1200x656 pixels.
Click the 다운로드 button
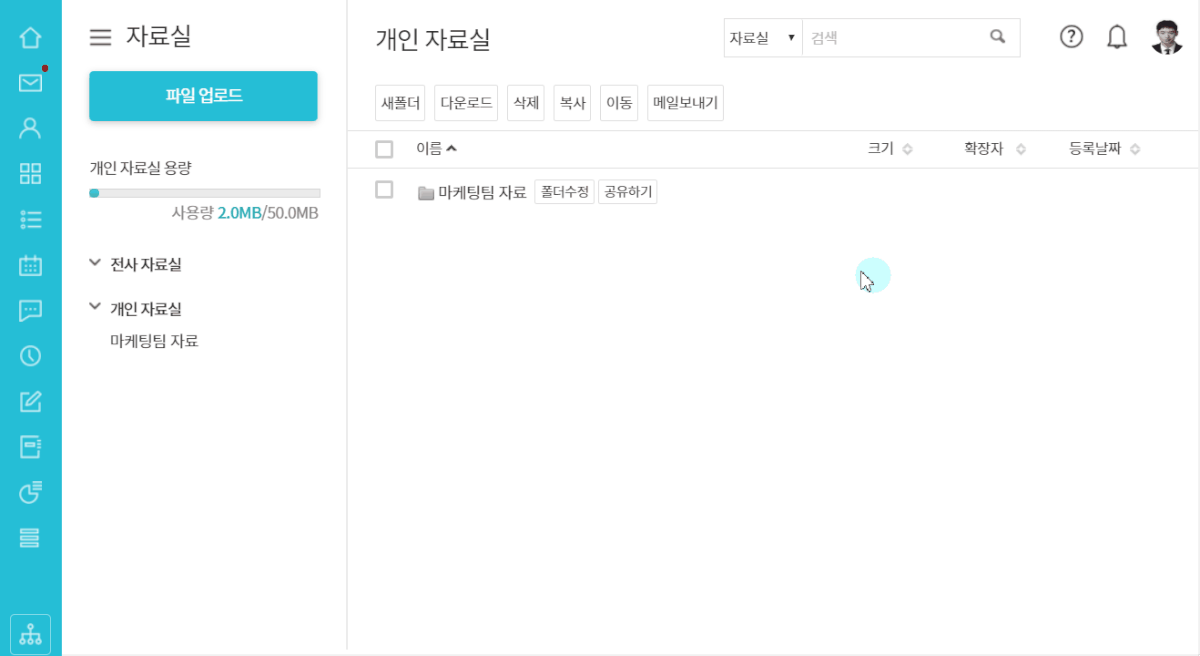click(466, 103)
